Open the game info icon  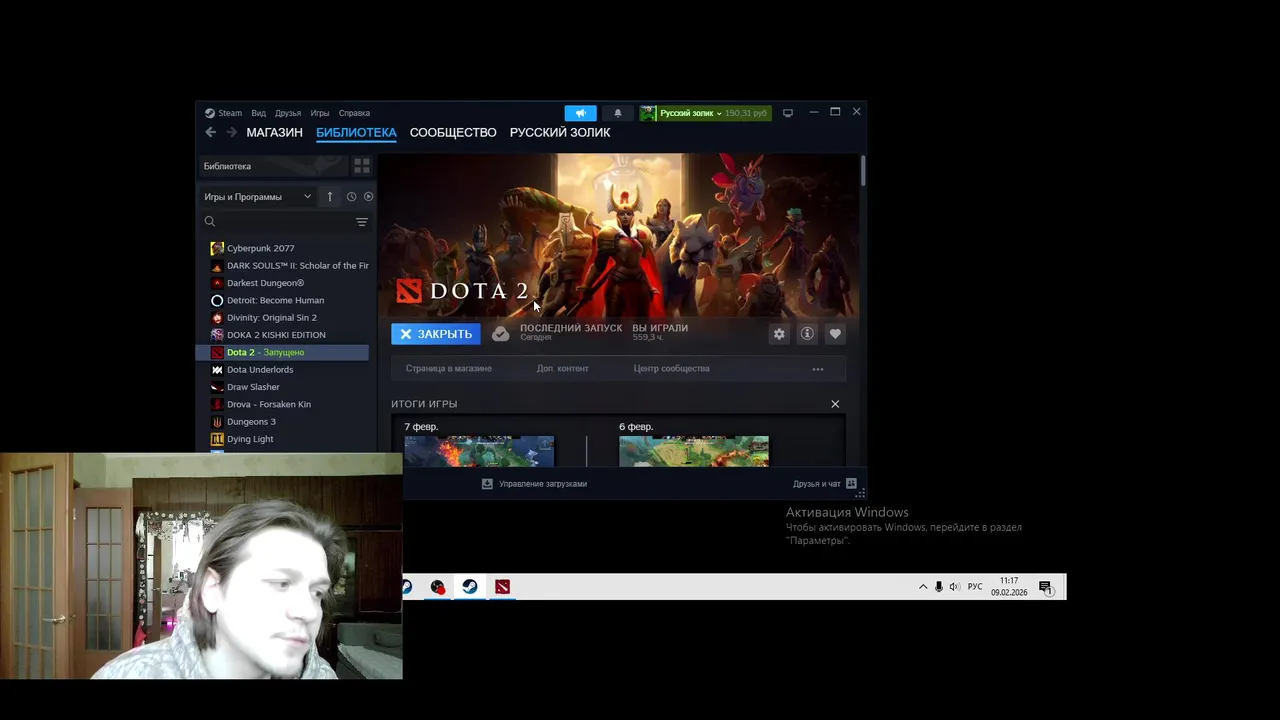point(807,334)
